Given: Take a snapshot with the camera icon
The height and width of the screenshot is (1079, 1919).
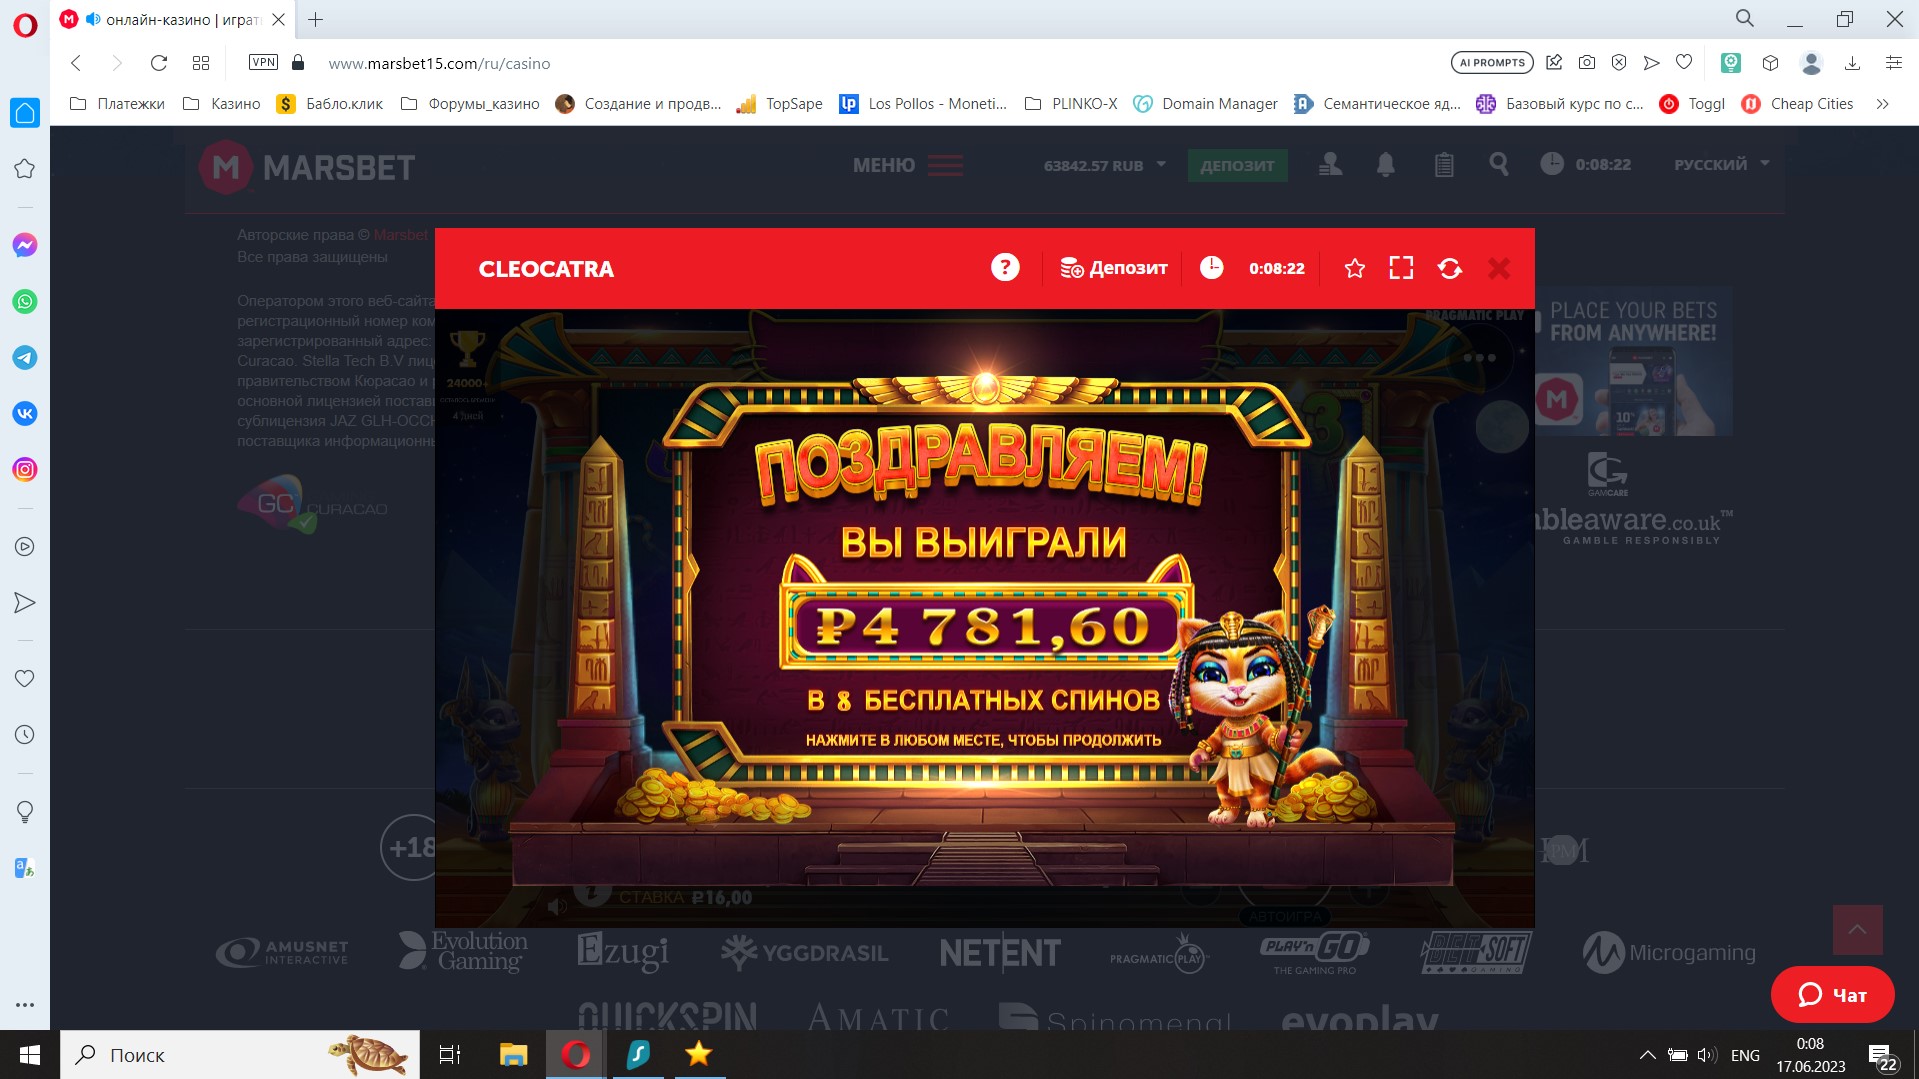Looking at the screenshot, I should click(1587, 62).
